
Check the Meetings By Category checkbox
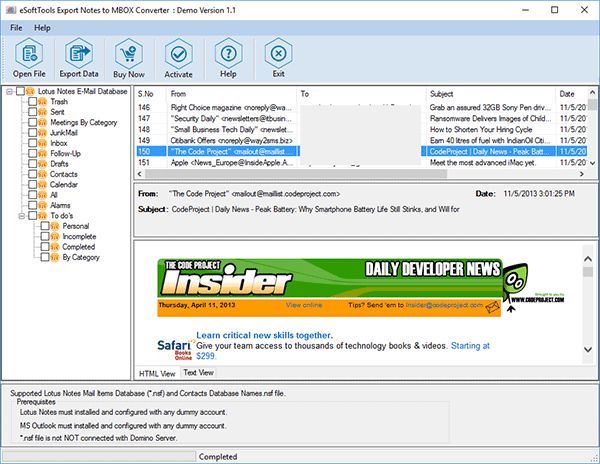[33, 122]
